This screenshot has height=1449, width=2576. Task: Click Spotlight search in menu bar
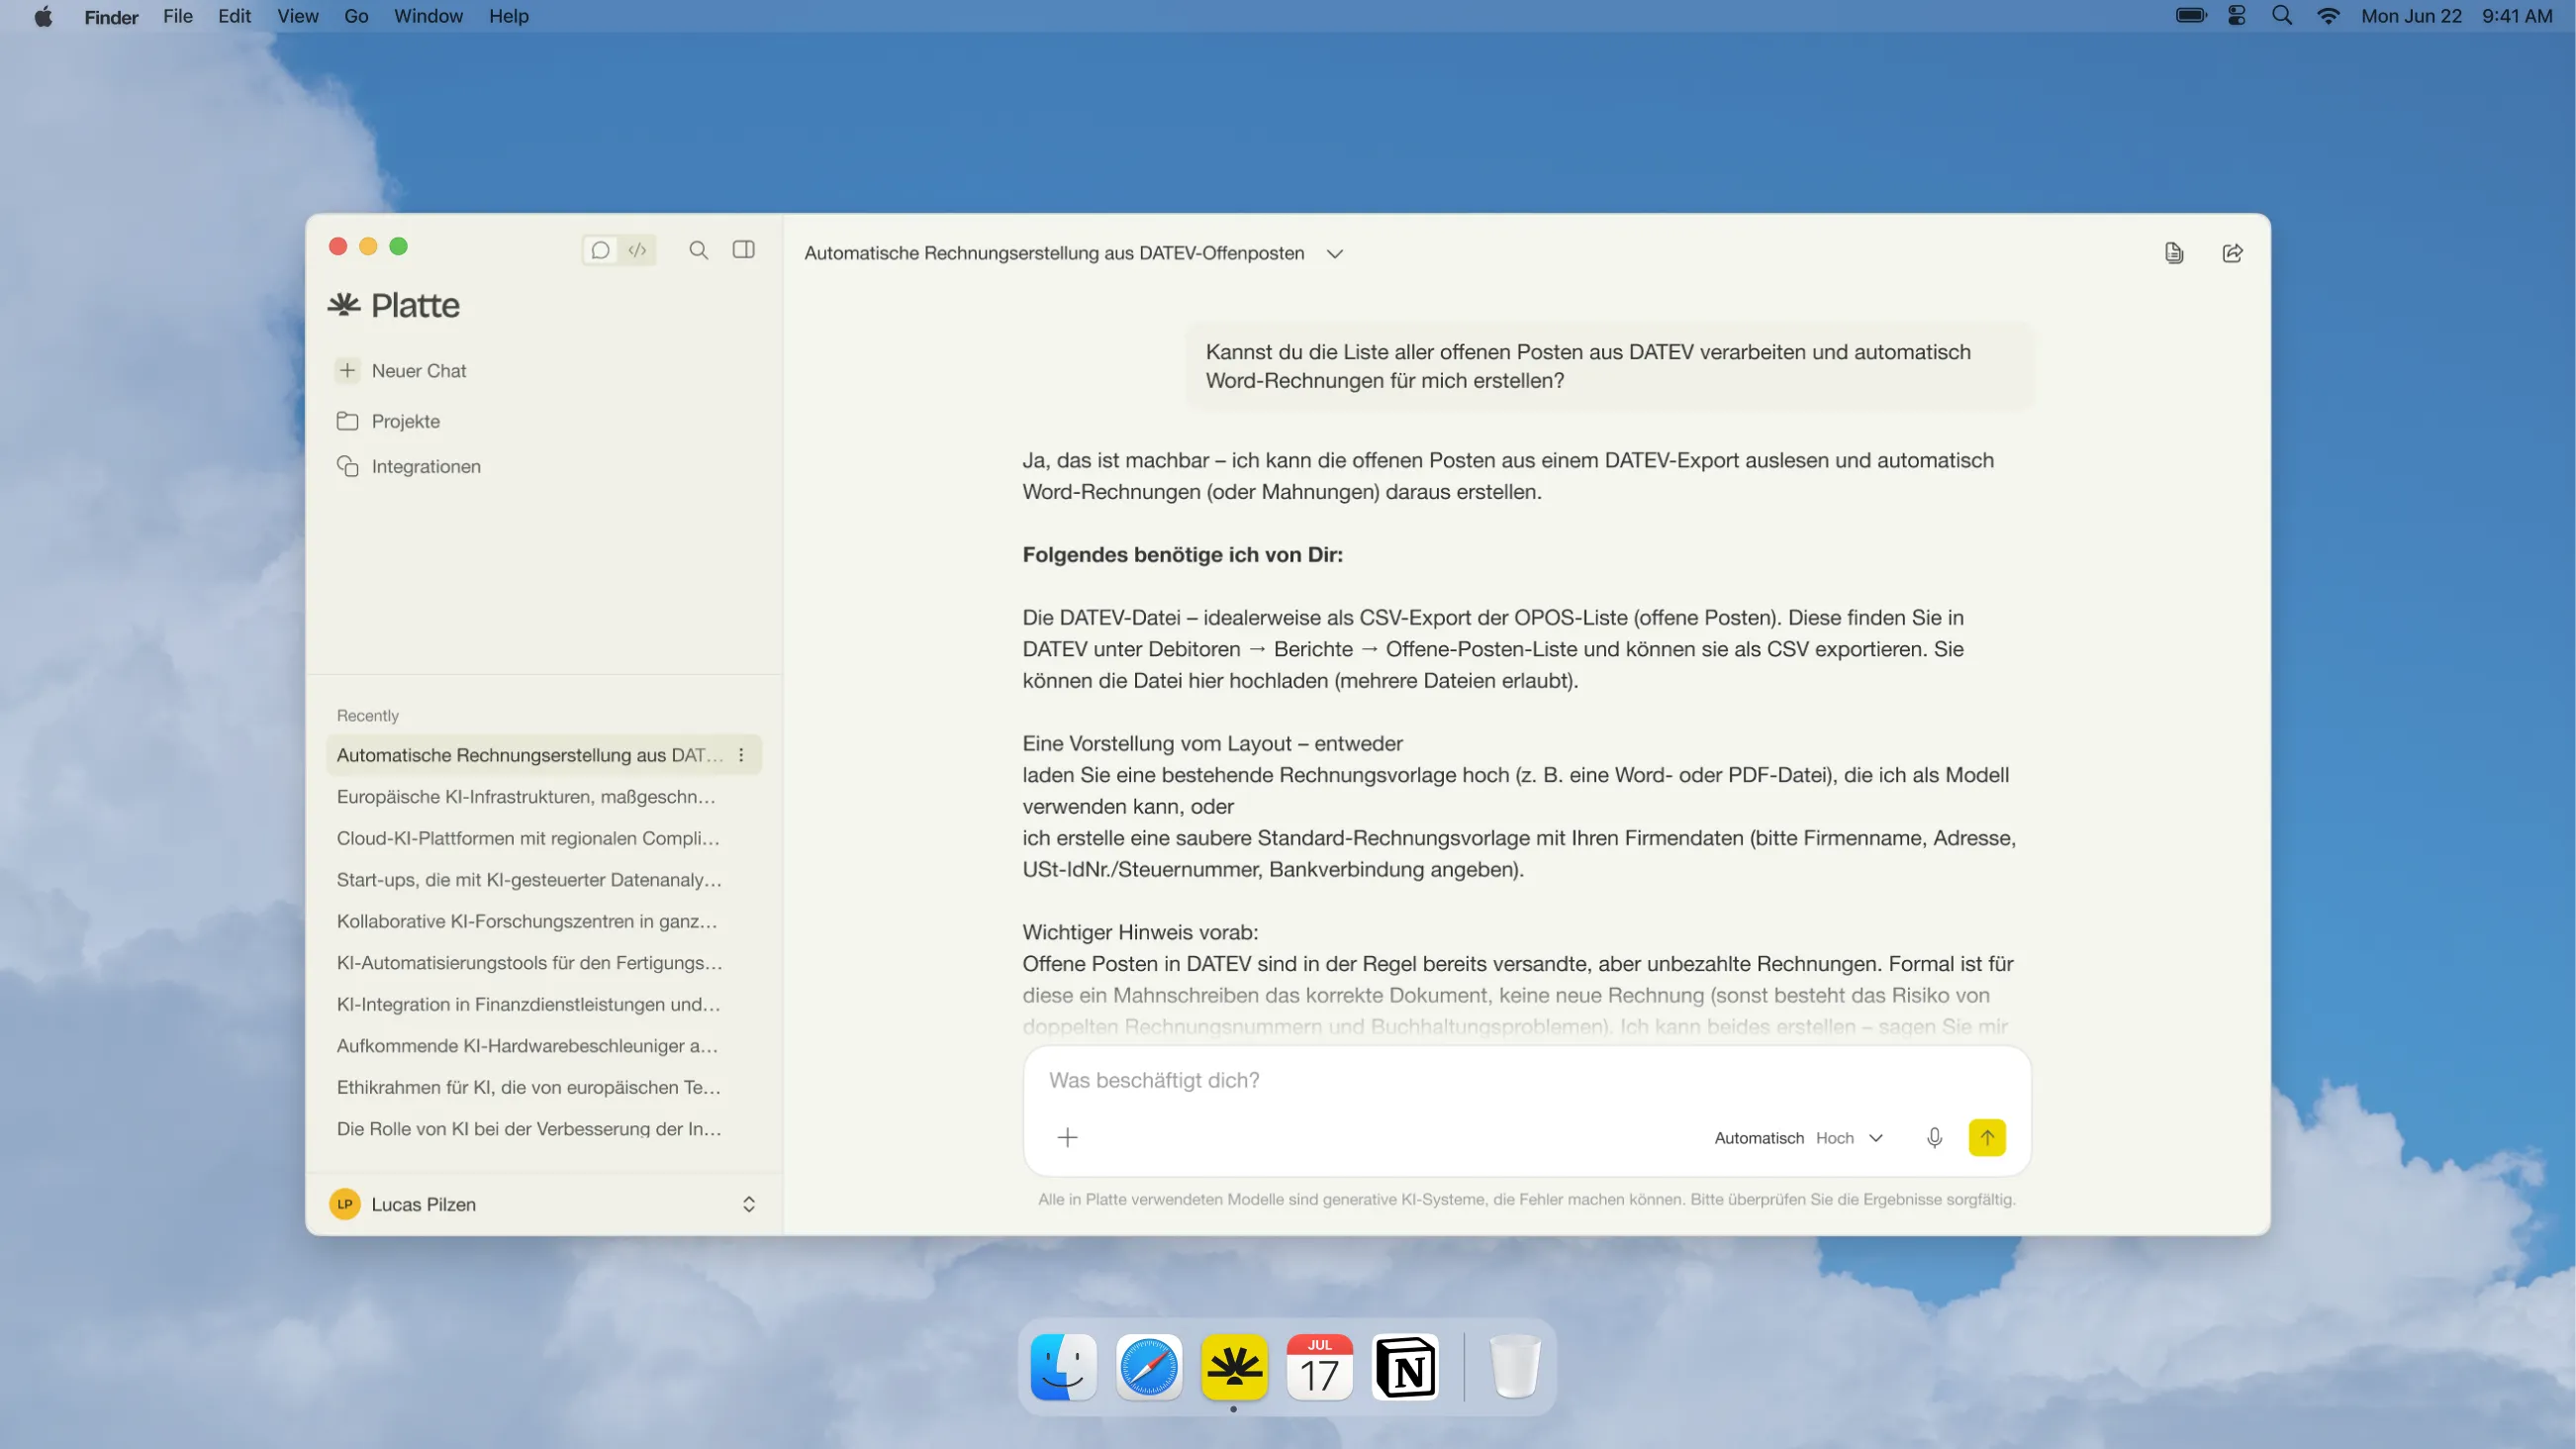2281,16
